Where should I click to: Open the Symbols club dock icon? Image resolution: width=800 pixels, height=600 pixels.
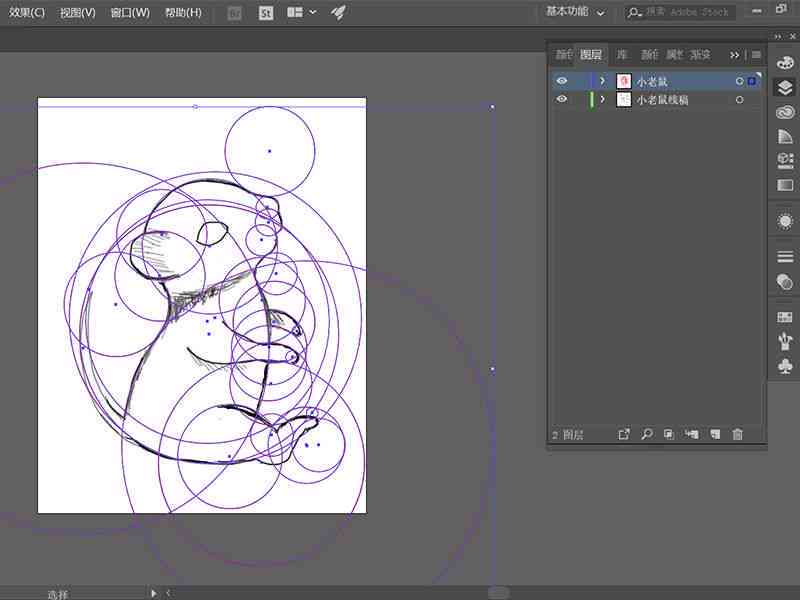click(785, 366)
